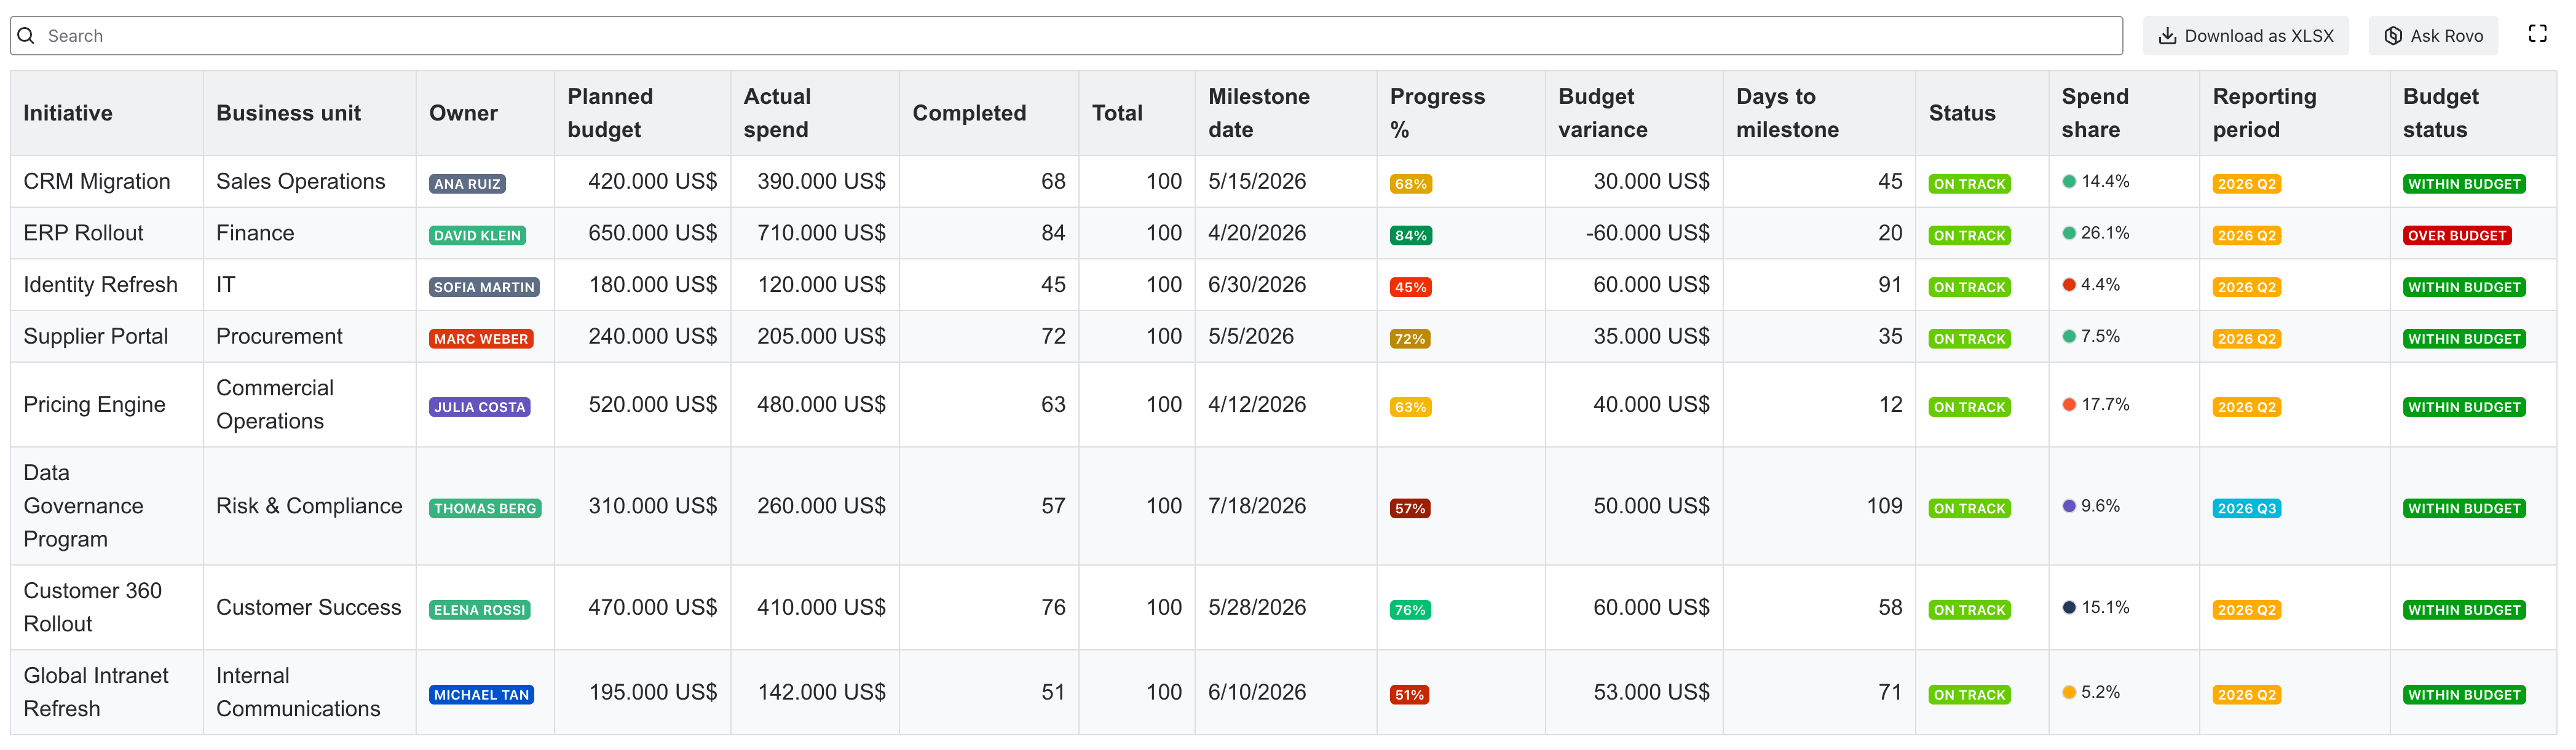Click Customer Success business unit cell

coord(309,607)
